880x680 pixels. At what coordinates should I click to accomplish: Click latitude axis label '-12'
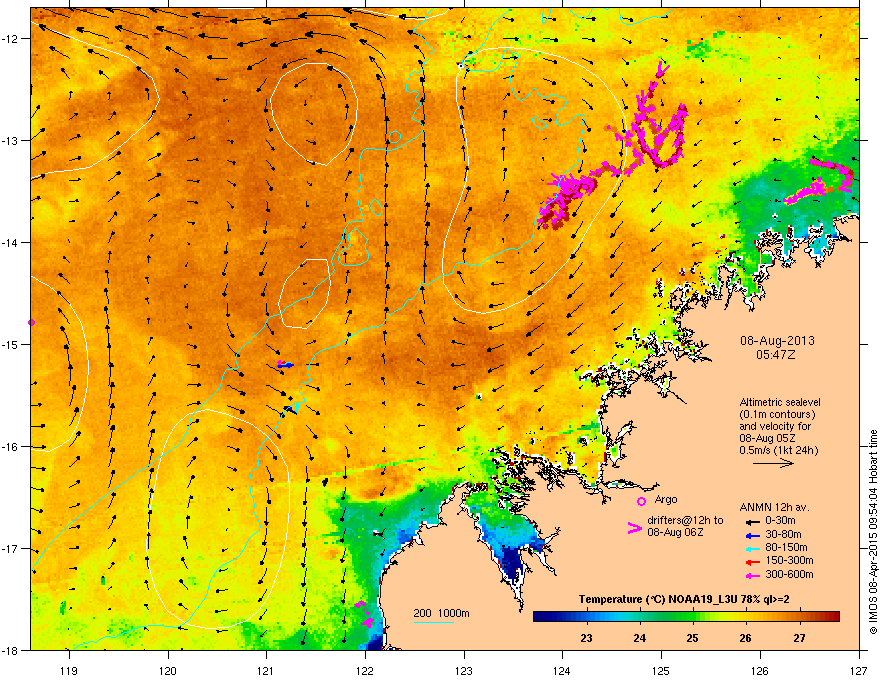coord(10,38)
